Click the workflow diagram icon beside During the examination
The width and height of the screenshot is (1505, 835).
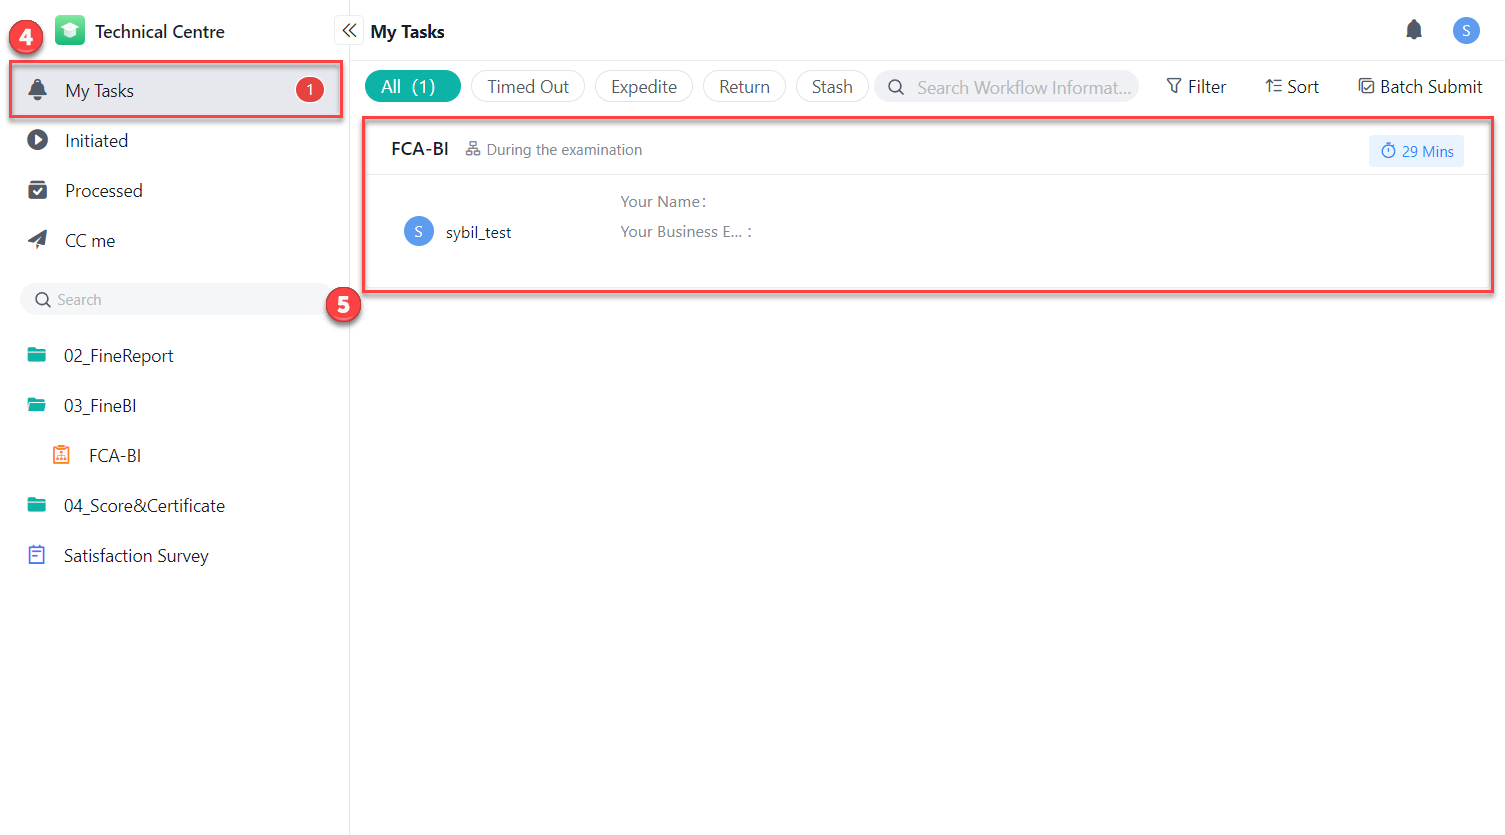tap(472, 149)
